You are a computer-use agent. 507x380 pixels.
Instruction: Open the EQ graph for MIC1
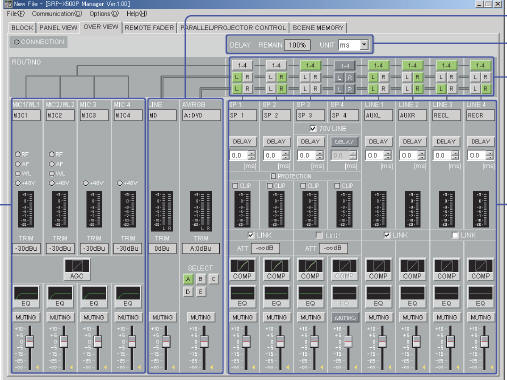tap(26, 296)
